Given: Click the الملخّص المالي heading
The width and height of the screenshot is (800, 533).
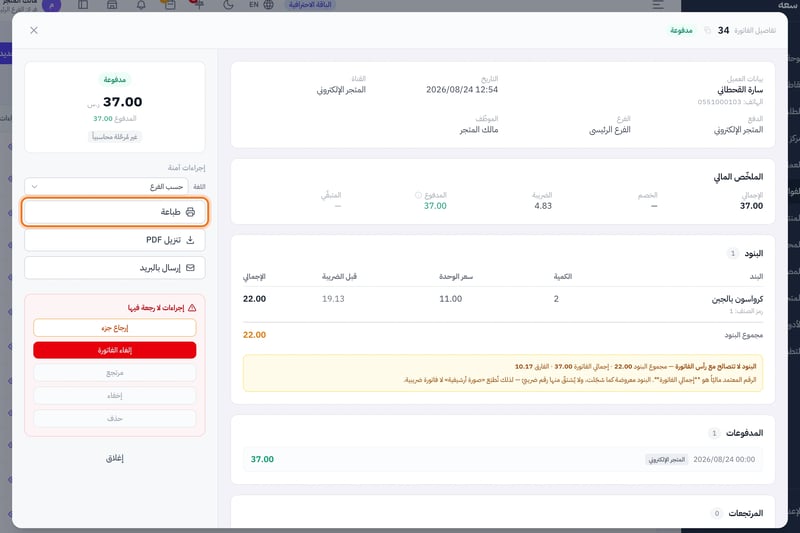Looking at the screenshot, I should coord(738,176).
